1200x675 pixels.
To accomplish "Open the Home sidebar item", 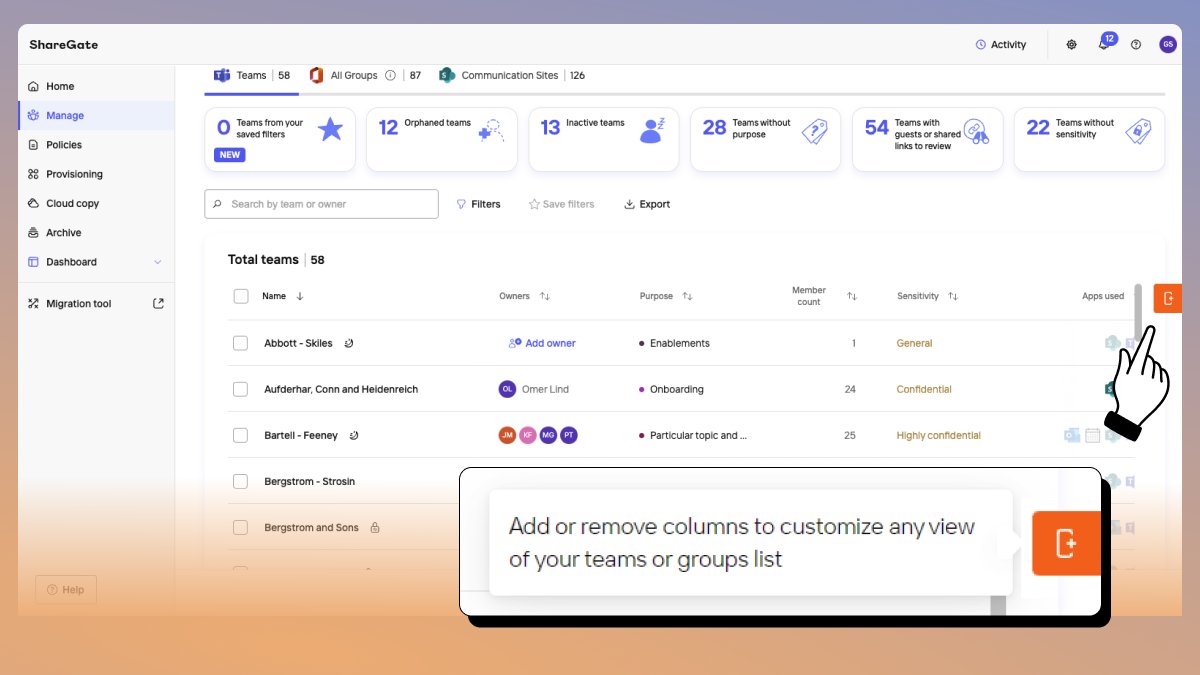I will pyautogui.click(x=95, y=86).
